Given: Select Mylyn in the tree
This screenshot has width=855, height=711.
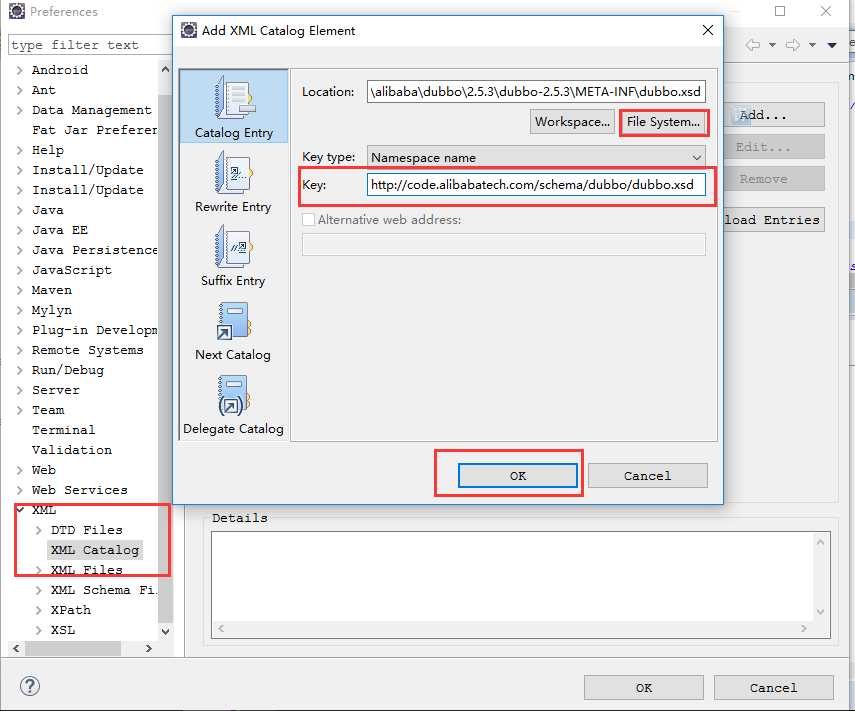Looking at the screenshot, I should pos(52,310).
